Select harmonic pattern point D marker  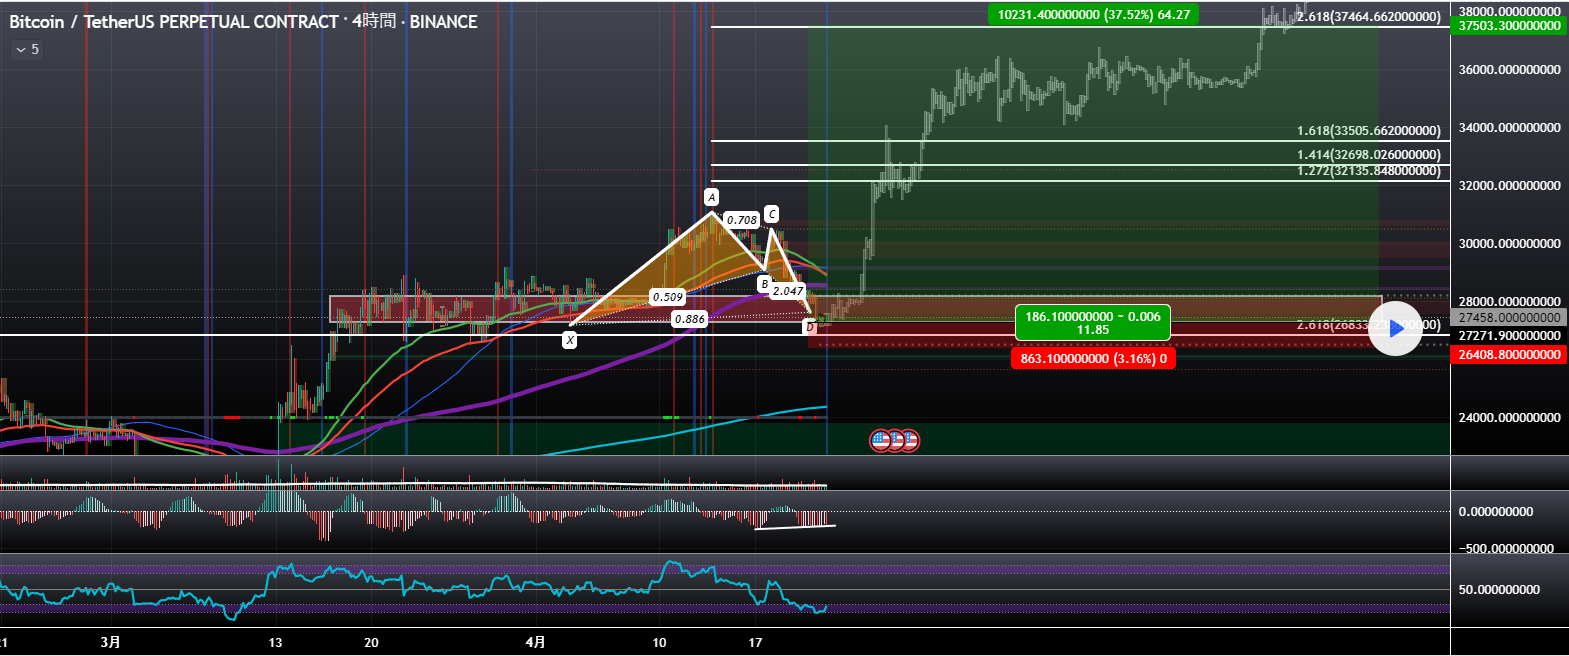pyautogui.click(x=810, y=327)
